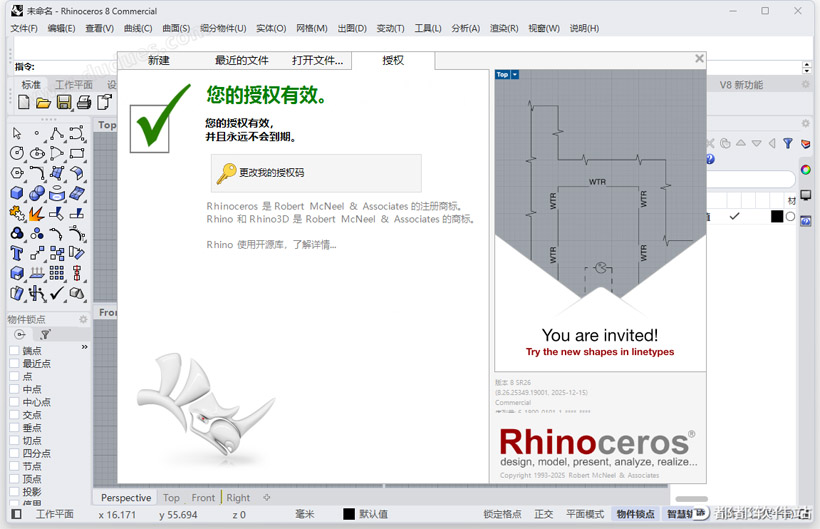Select the control point Curve tool
The width and height of the screenshot is (820, 529).
tap(77, 133)
